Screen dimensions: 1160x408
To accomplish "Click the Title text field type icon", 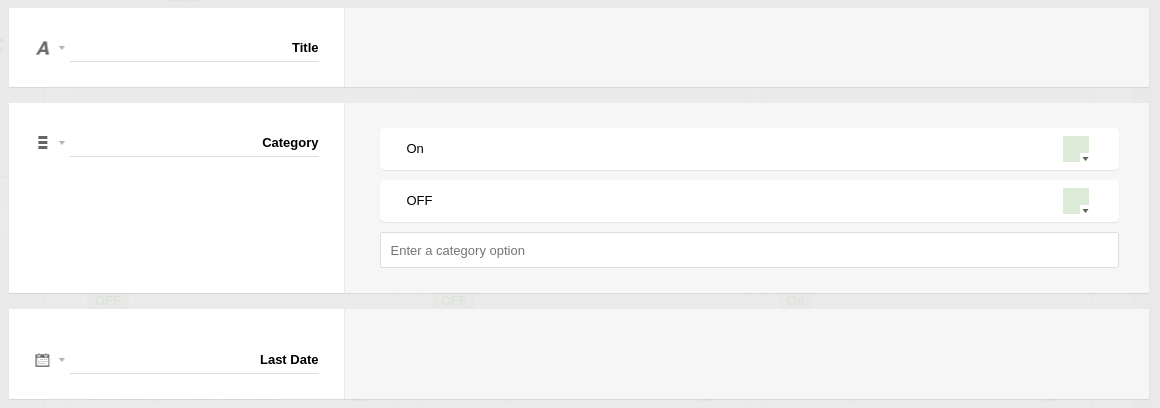I will coord(43,48).
